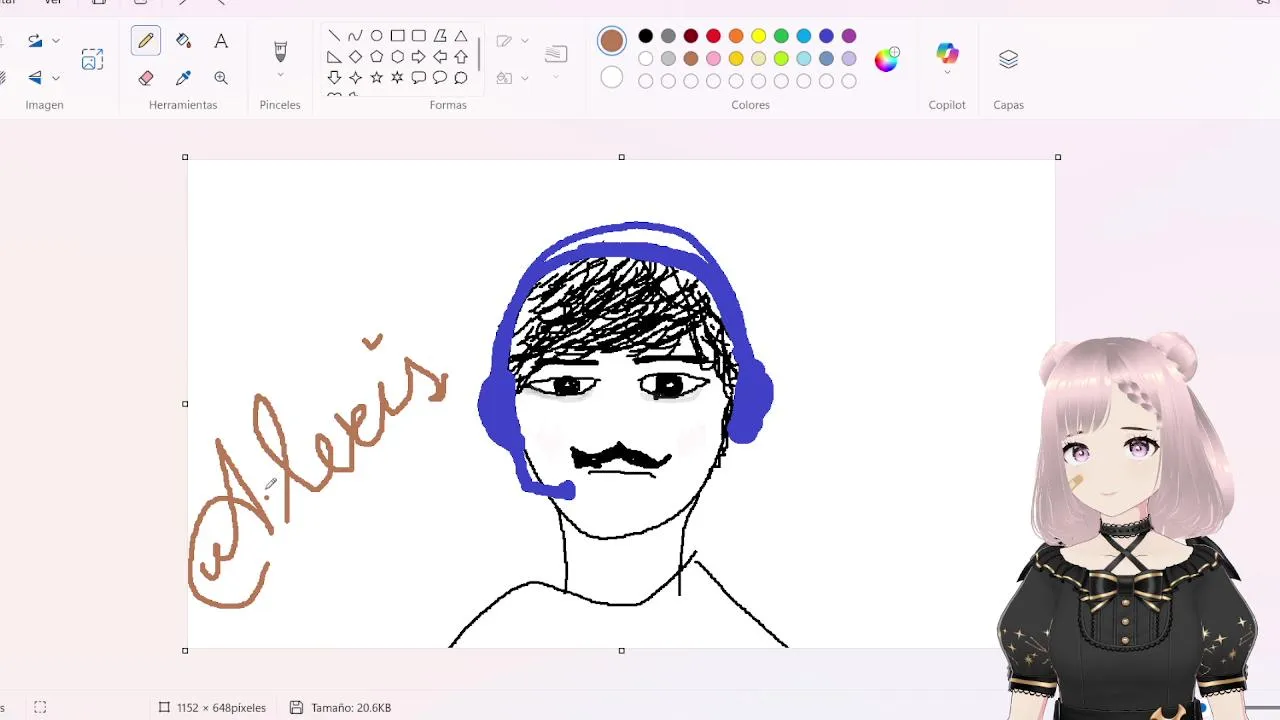The width and height of the screenshot is (1280, 720).
Task: Open the Copilot dropdown menu
Action: click(947, 74)
